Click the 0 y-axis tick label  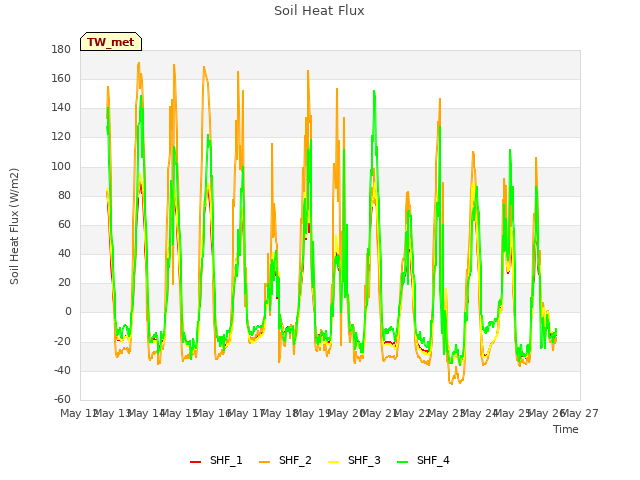(x=68, y=312)
